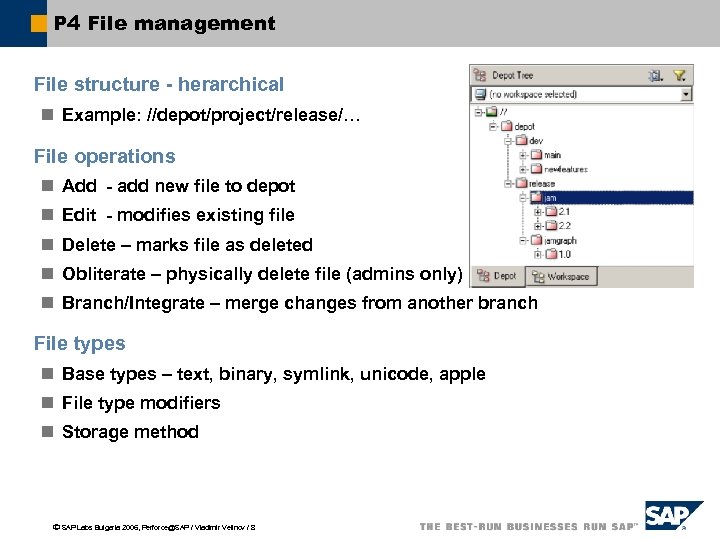The image size is (720, 540).
Task: Select the main folder icon
Action: [x=536, y=154]
